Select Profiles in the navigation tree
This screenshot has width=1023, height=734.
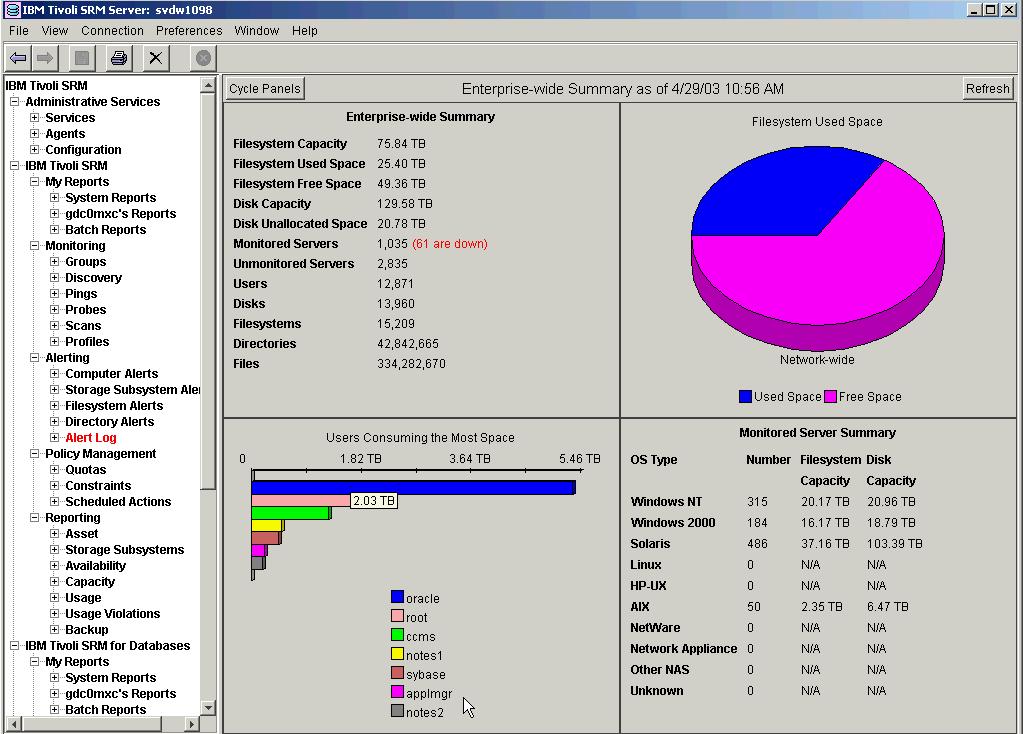pyautogui.click(x=87, y=342)
